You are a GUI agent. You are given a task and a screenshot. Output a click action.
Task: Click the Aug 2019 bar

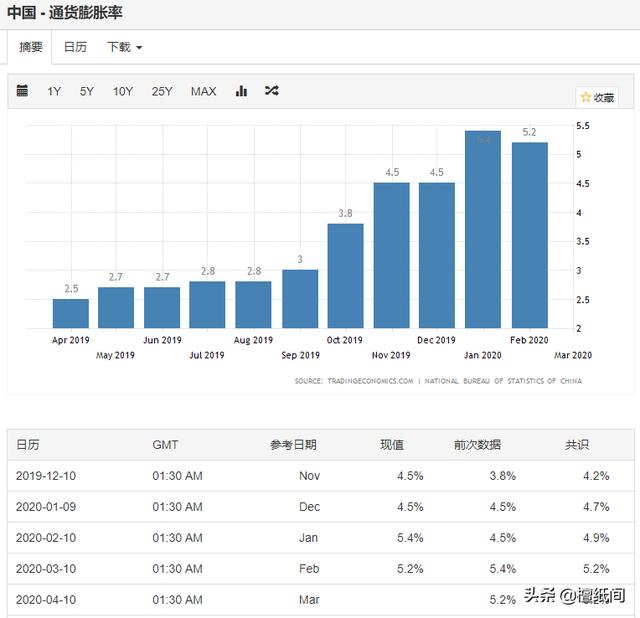pos(253,305)
